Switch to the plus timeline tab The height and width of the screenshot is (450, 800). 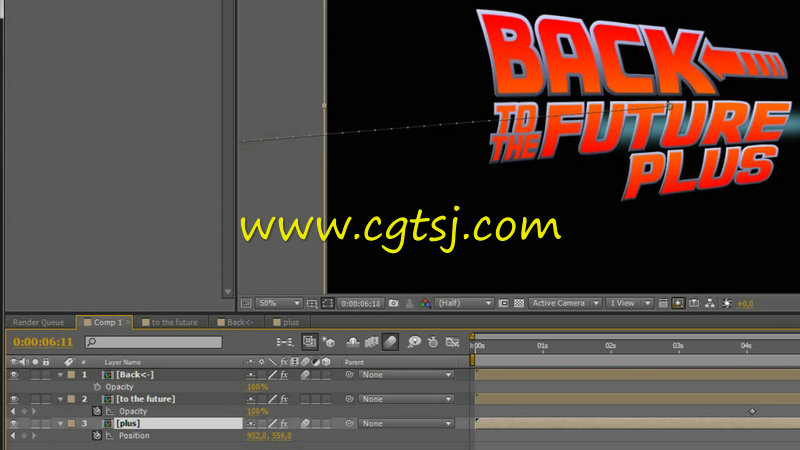click(x=286, y=322)
